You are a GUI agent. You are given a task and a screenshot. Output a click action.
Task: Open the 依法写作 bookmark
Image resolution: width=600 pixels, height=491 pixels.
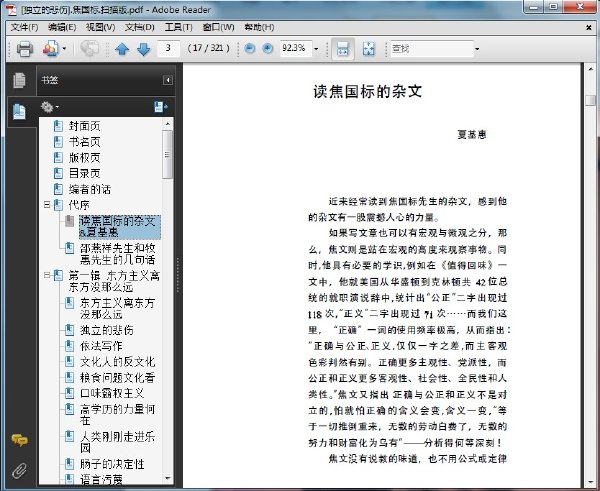pos(101,346)
